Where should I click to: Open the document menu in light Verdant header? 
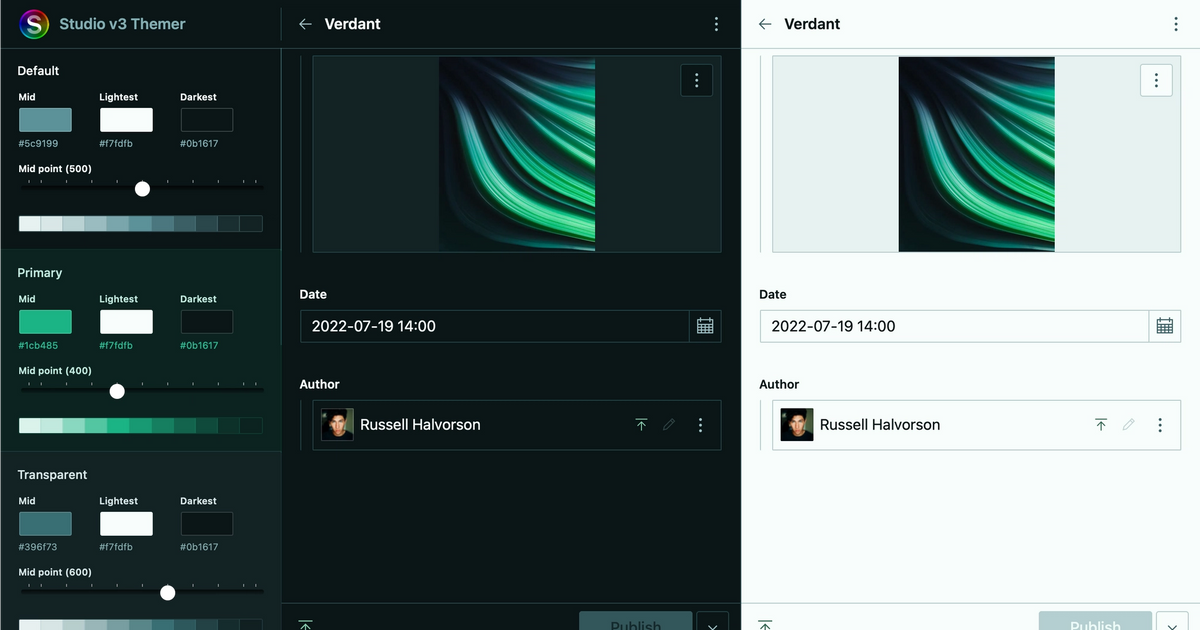1176,24
